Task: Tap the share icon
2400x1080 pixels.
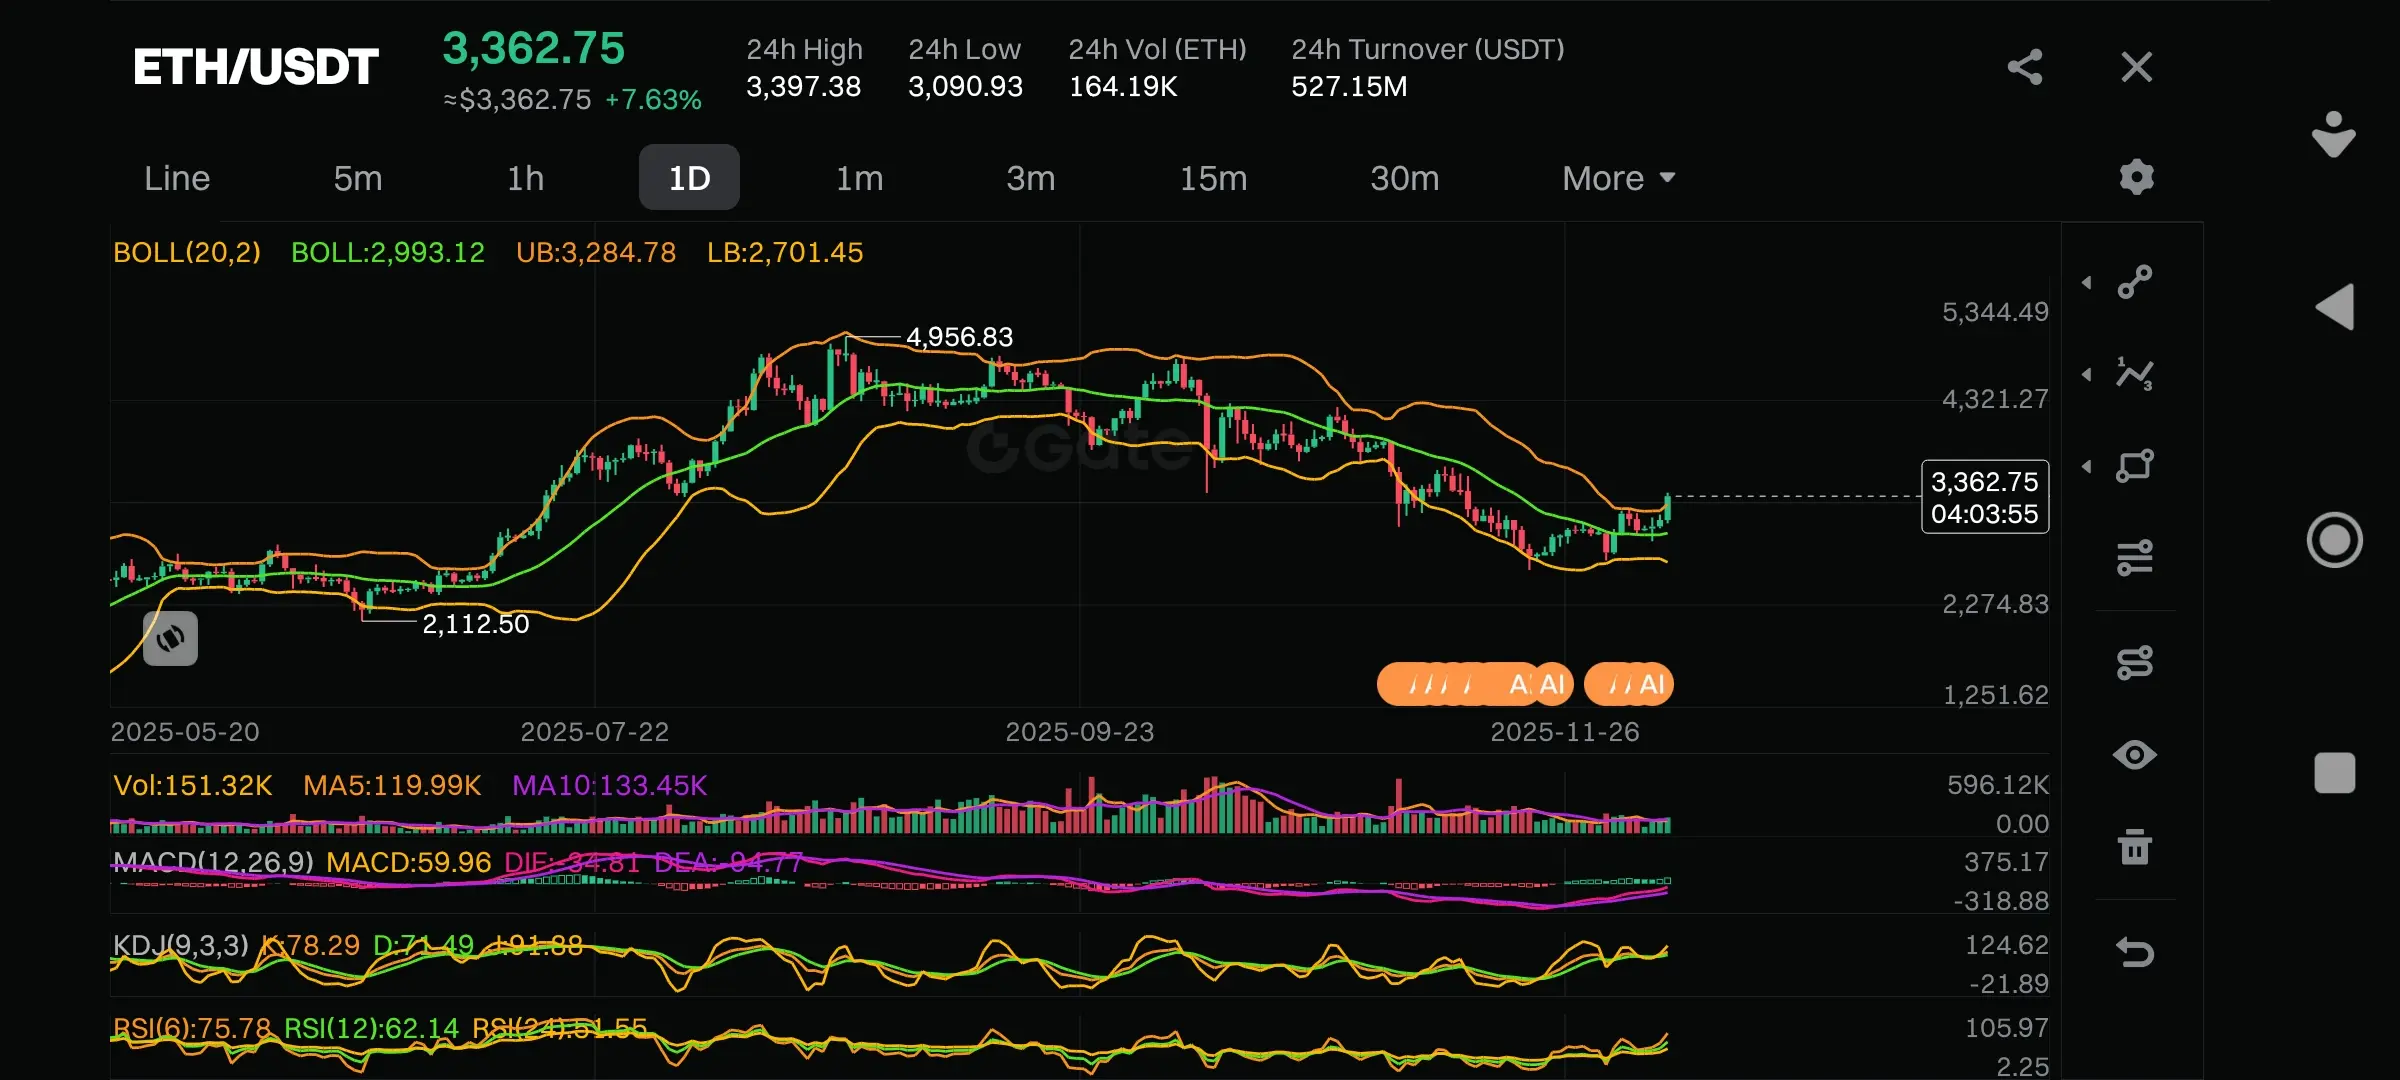Action: point(2024,67)
